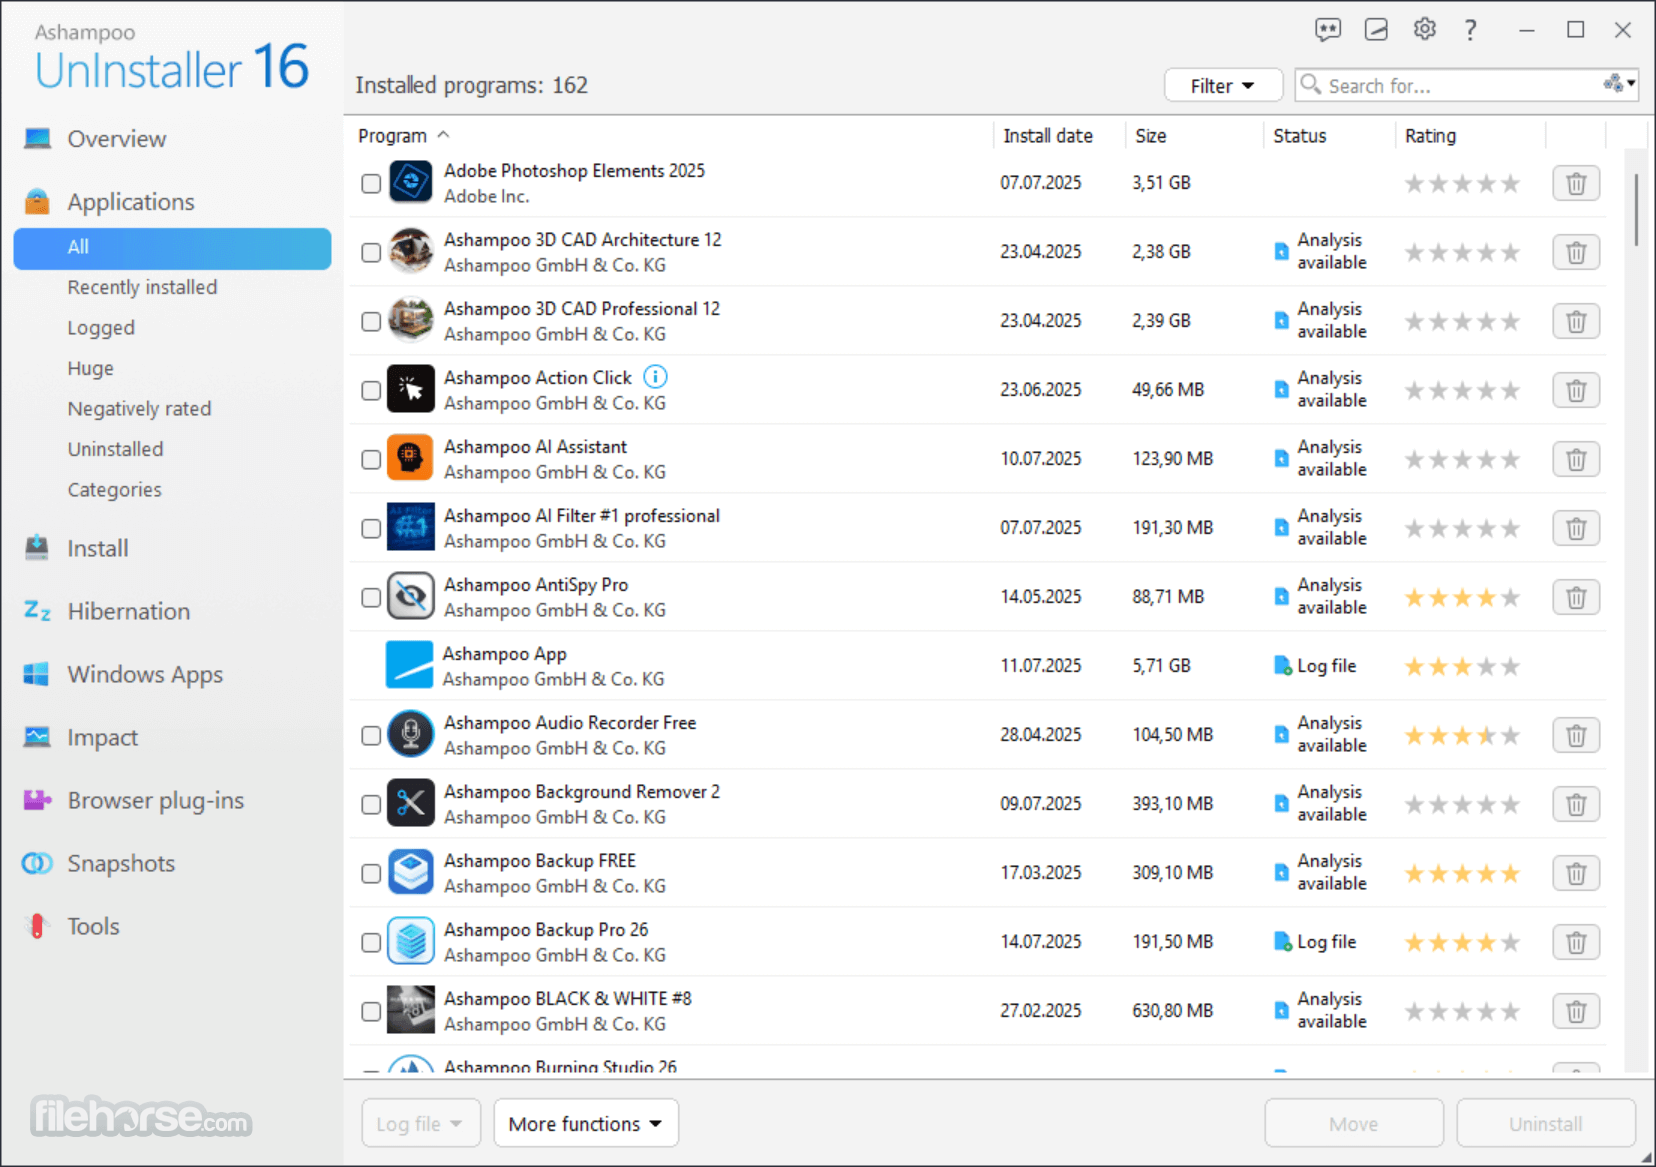Click Log file status icon for Ashampoo App
The width and height of the screenshot is (1656, 1167).
click(x=1282, y=666)
